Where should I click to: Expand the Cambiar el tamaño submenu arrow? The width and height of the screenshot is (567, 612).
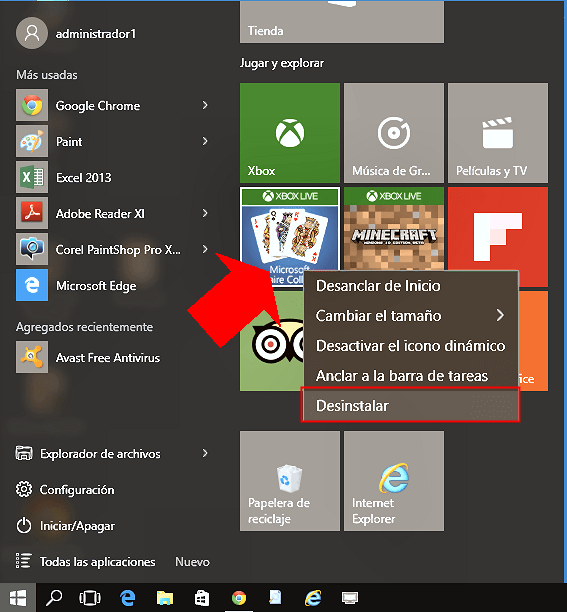coord(500,315)
